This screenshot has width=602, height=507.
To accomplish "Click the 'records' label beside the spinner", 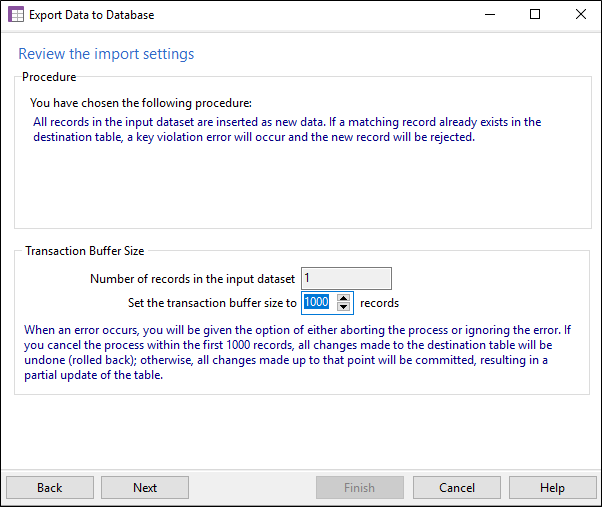I will (x=379, y=303).
